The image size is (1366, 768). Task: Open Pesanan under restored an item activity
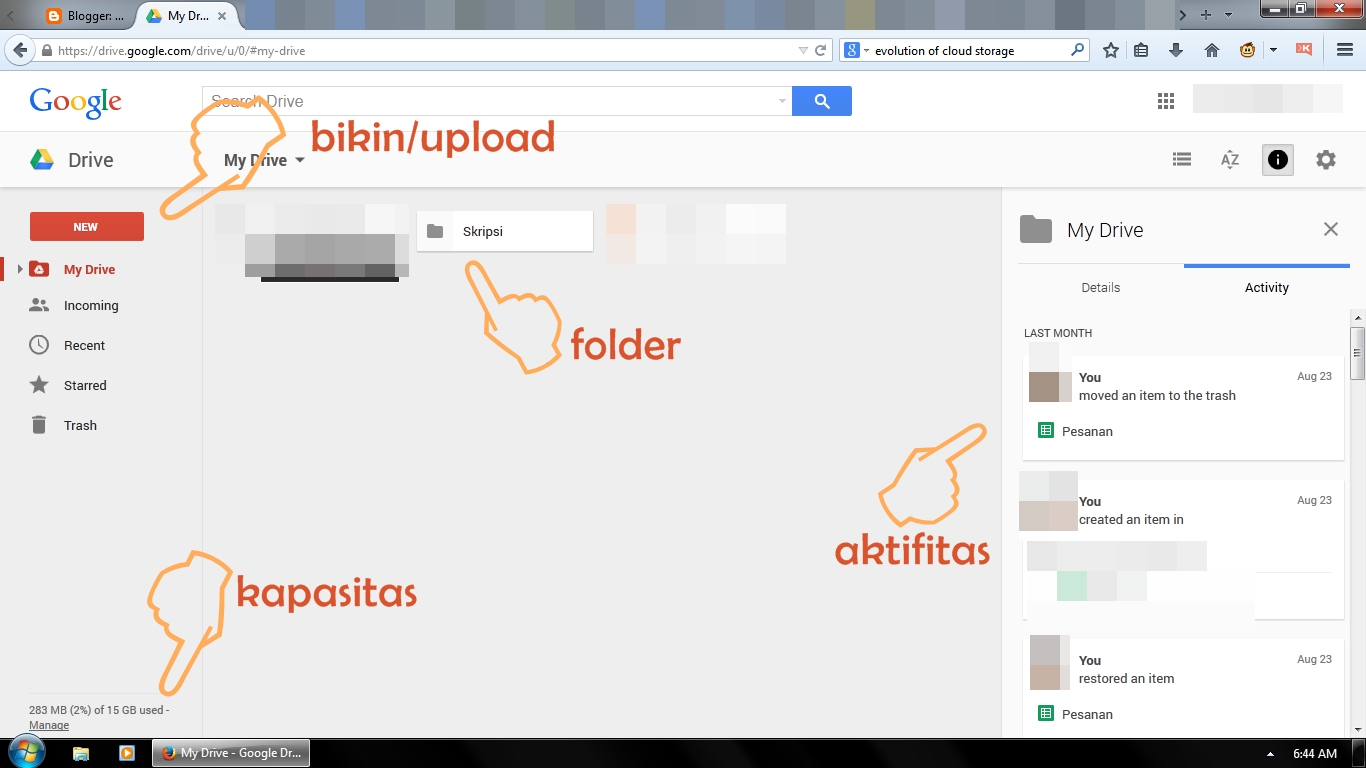(1087, 715)
